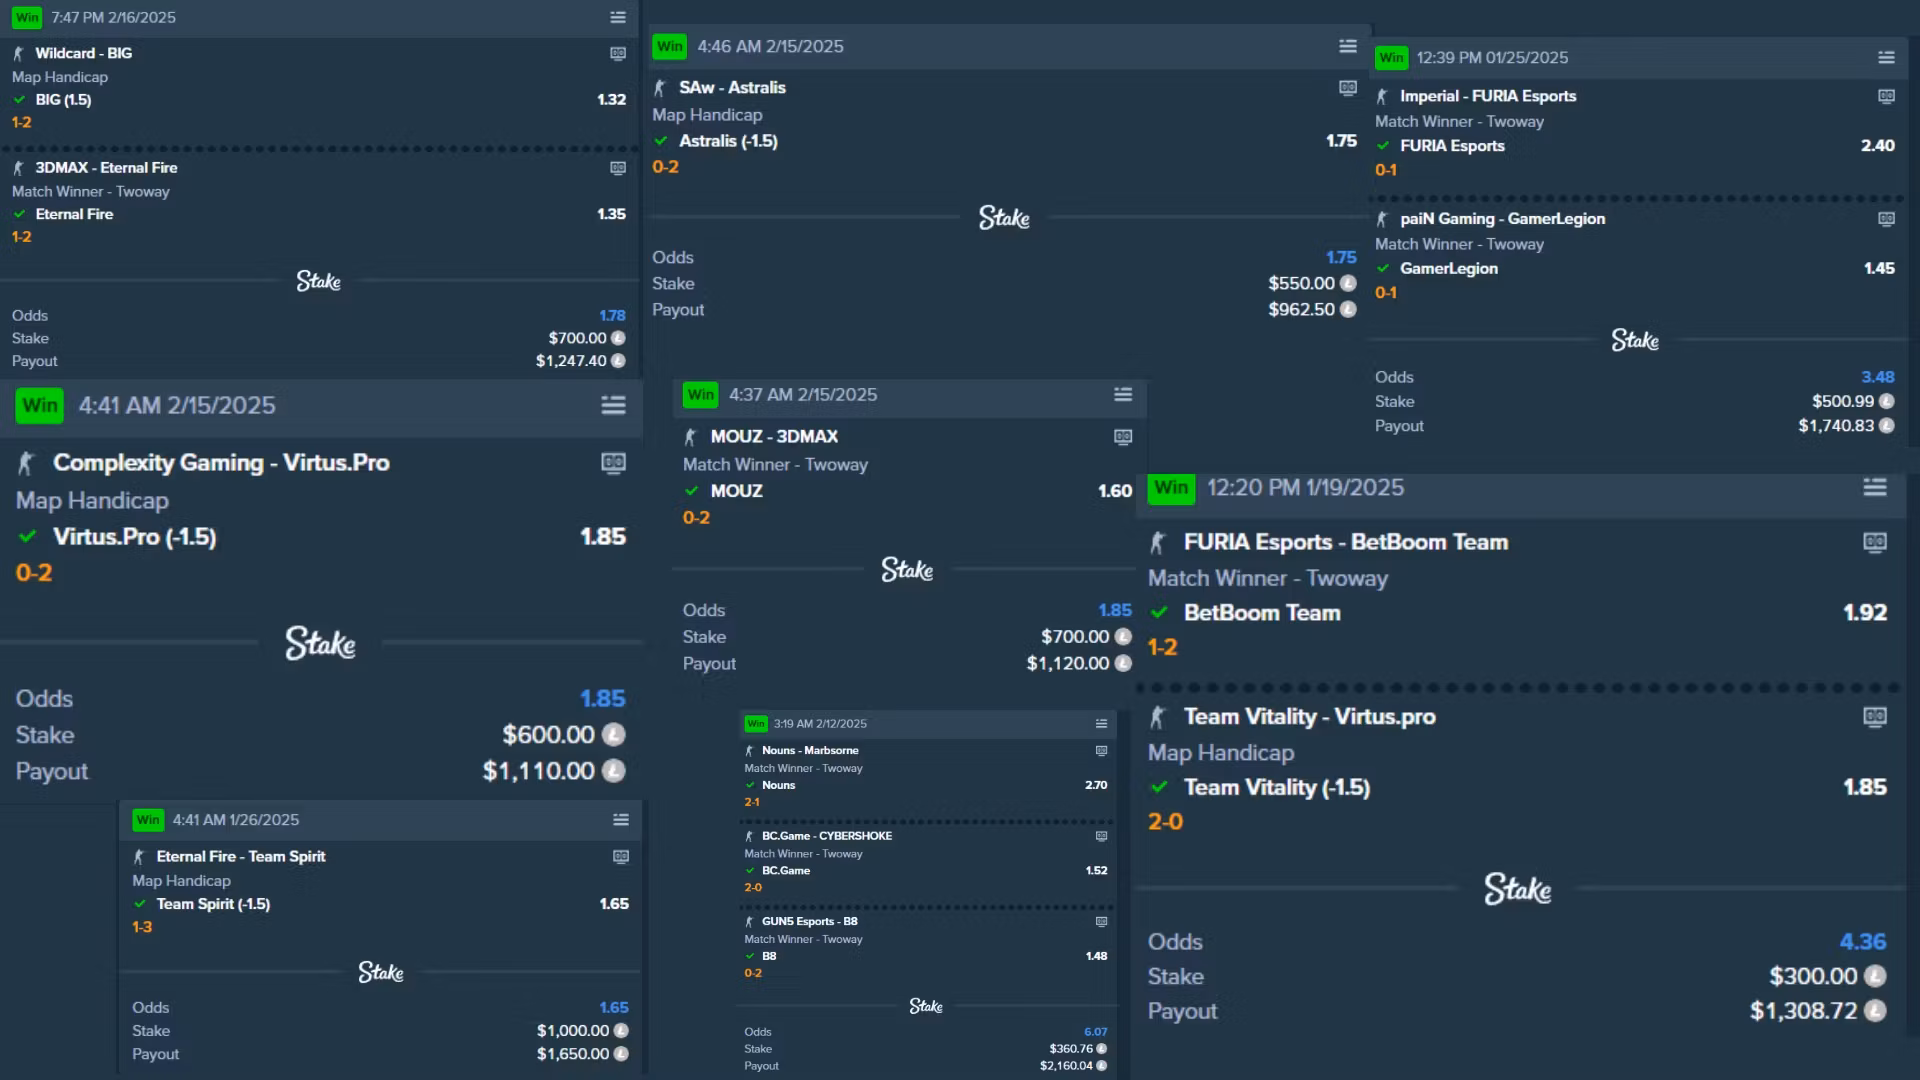Open menu icon on 12:39 PM 01/25/2025 slip

pyautogui.click(x=1886, y=58)
